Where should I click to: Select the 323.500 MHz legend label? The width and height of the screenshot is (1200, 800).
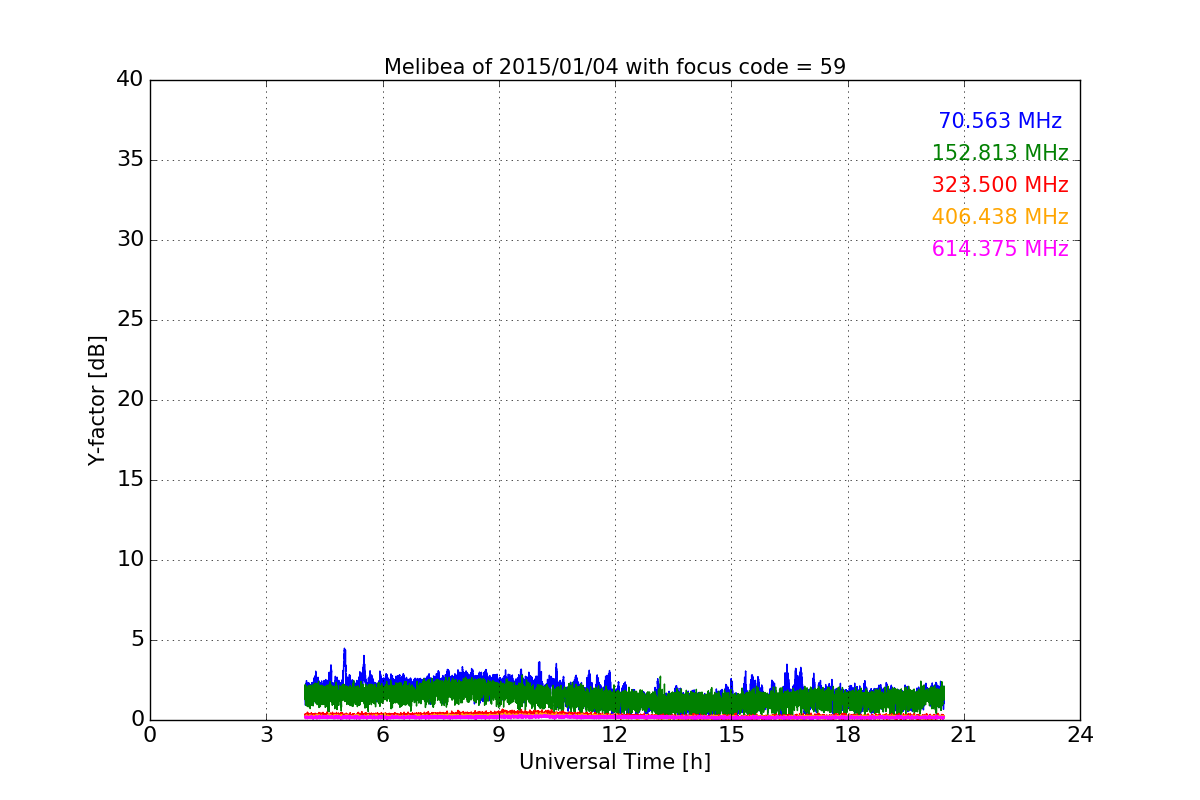(x=1000, y=185)
